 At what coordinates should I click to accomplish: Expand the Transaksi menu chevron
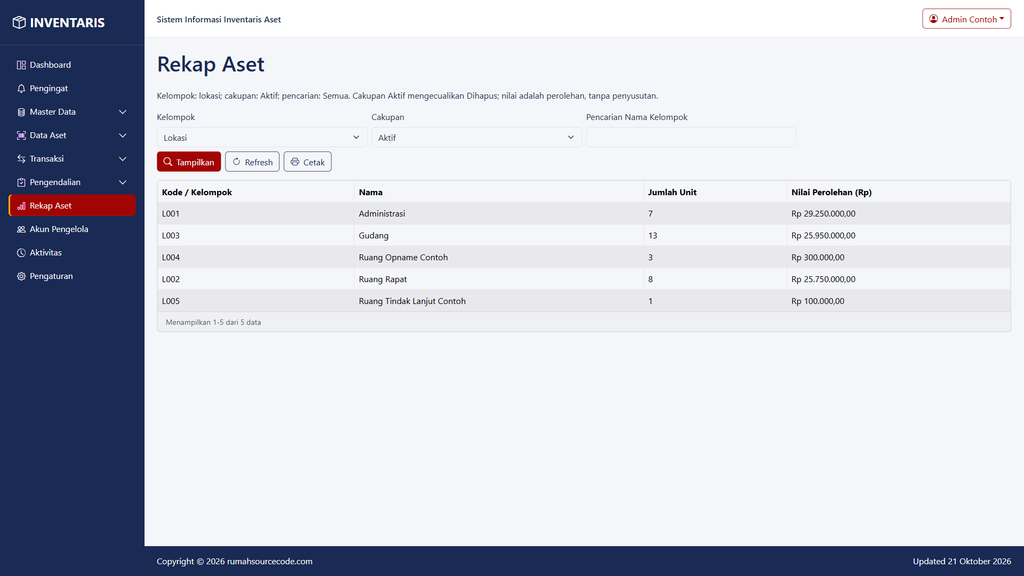click(x=122, y=159)
